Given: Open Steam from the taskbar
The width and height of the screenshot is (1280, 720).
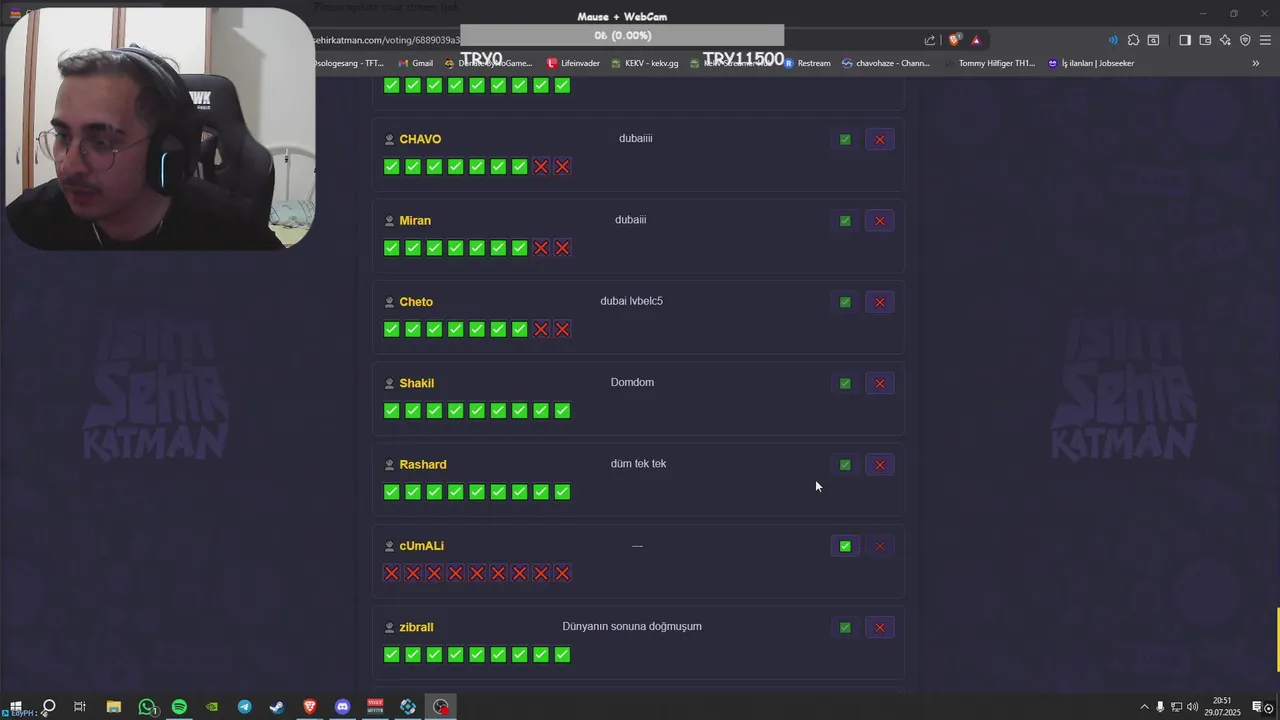Looking at the screenshot, I should pyautogui.click(x=277, y=707).
